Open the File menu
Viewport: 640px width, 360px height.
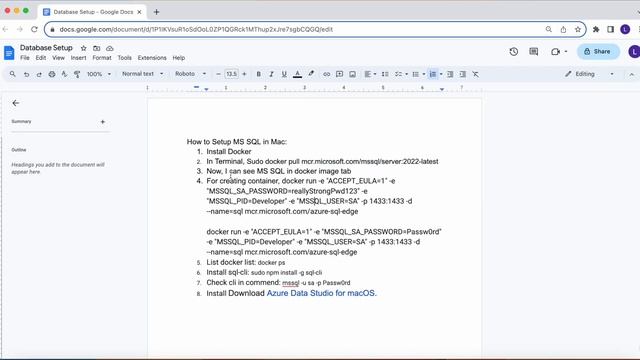[x=25, y=58]
